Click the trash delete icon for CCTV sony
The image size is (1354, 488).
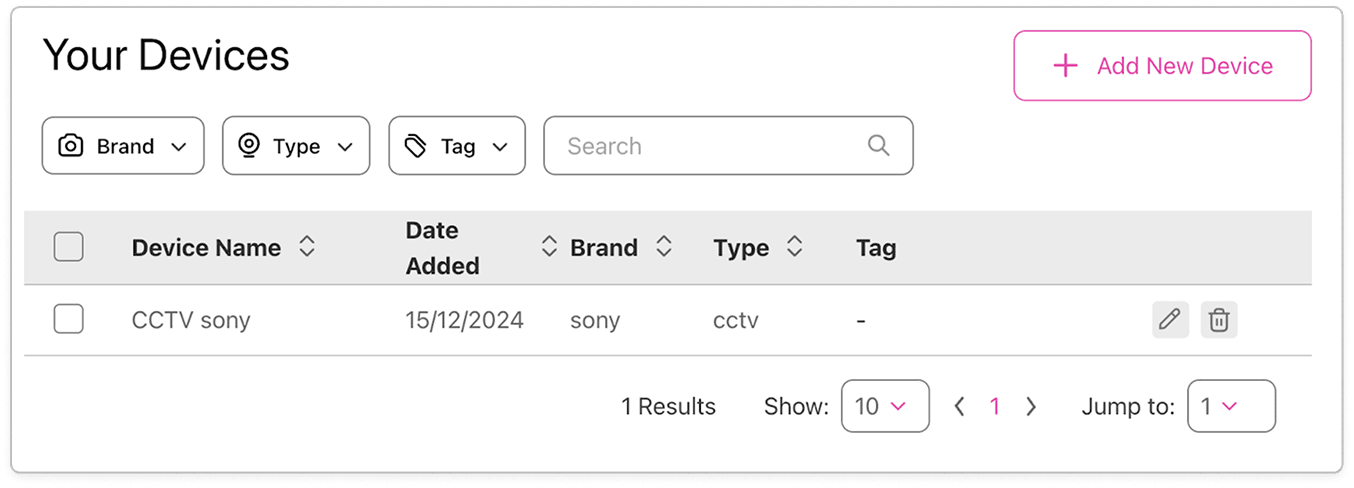[1218, 320]
